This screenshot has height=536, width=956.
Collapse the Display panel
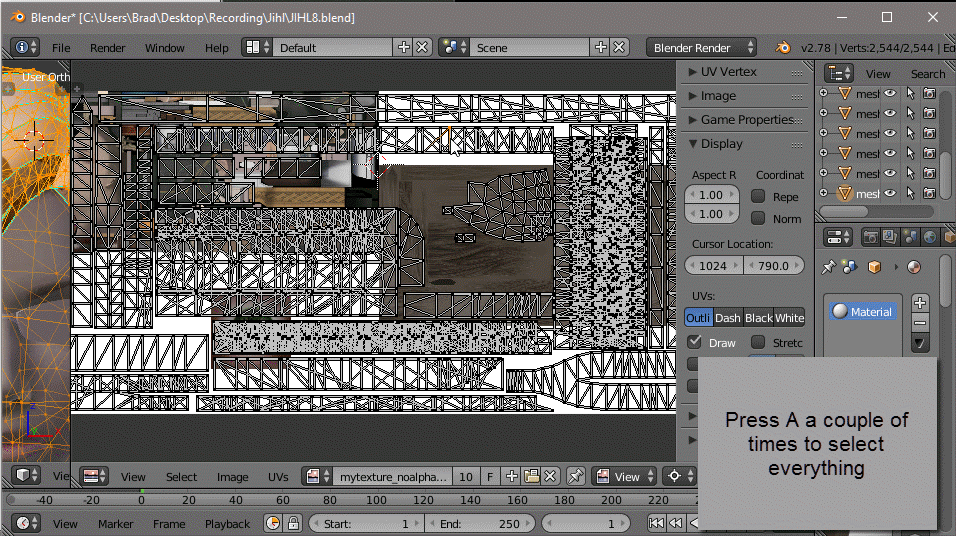click(x=721, y=144)
